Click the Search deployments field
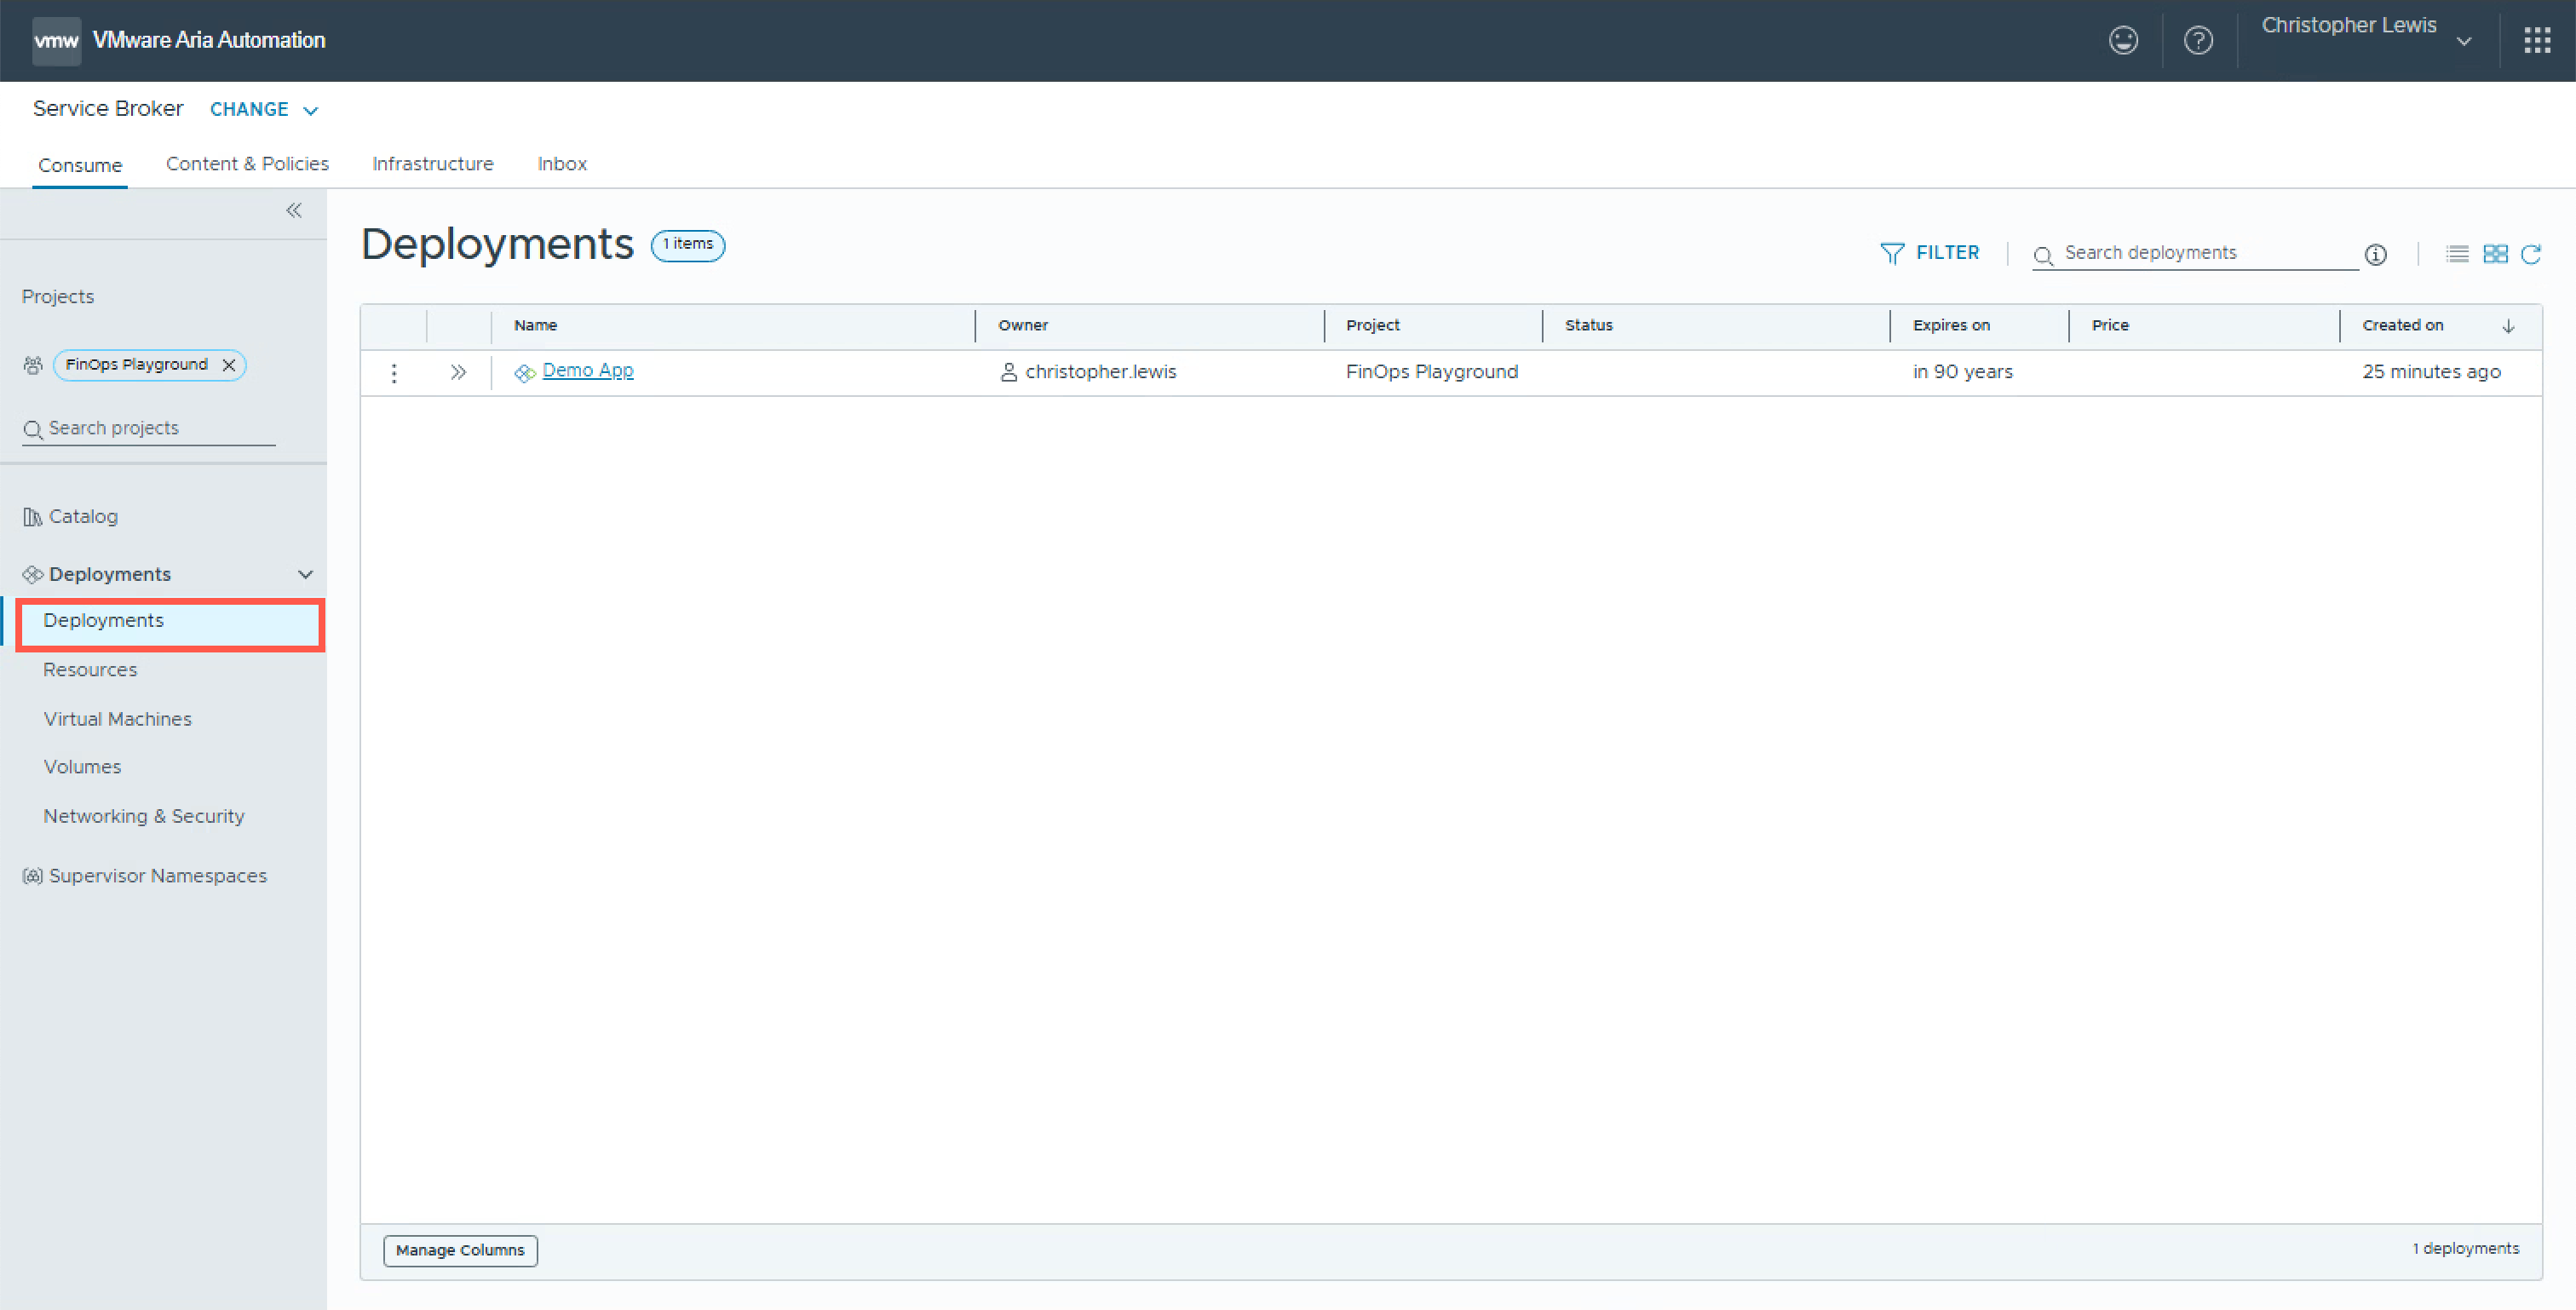 pos(2200,253)
